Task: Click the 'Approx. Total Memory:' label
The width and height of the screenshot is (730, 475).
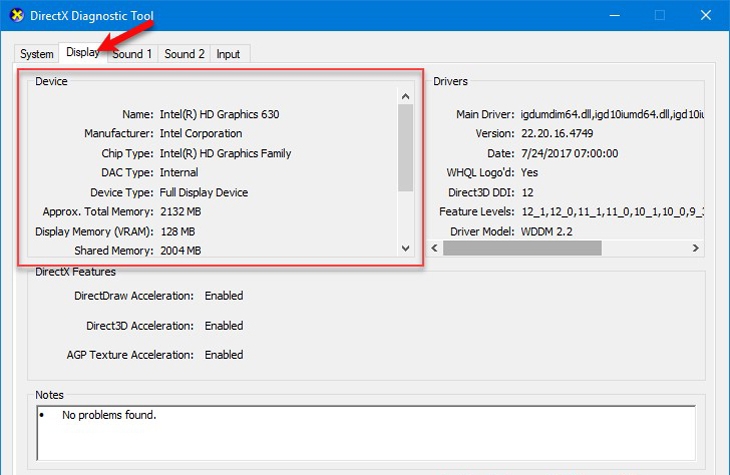Action: (98, 211)
